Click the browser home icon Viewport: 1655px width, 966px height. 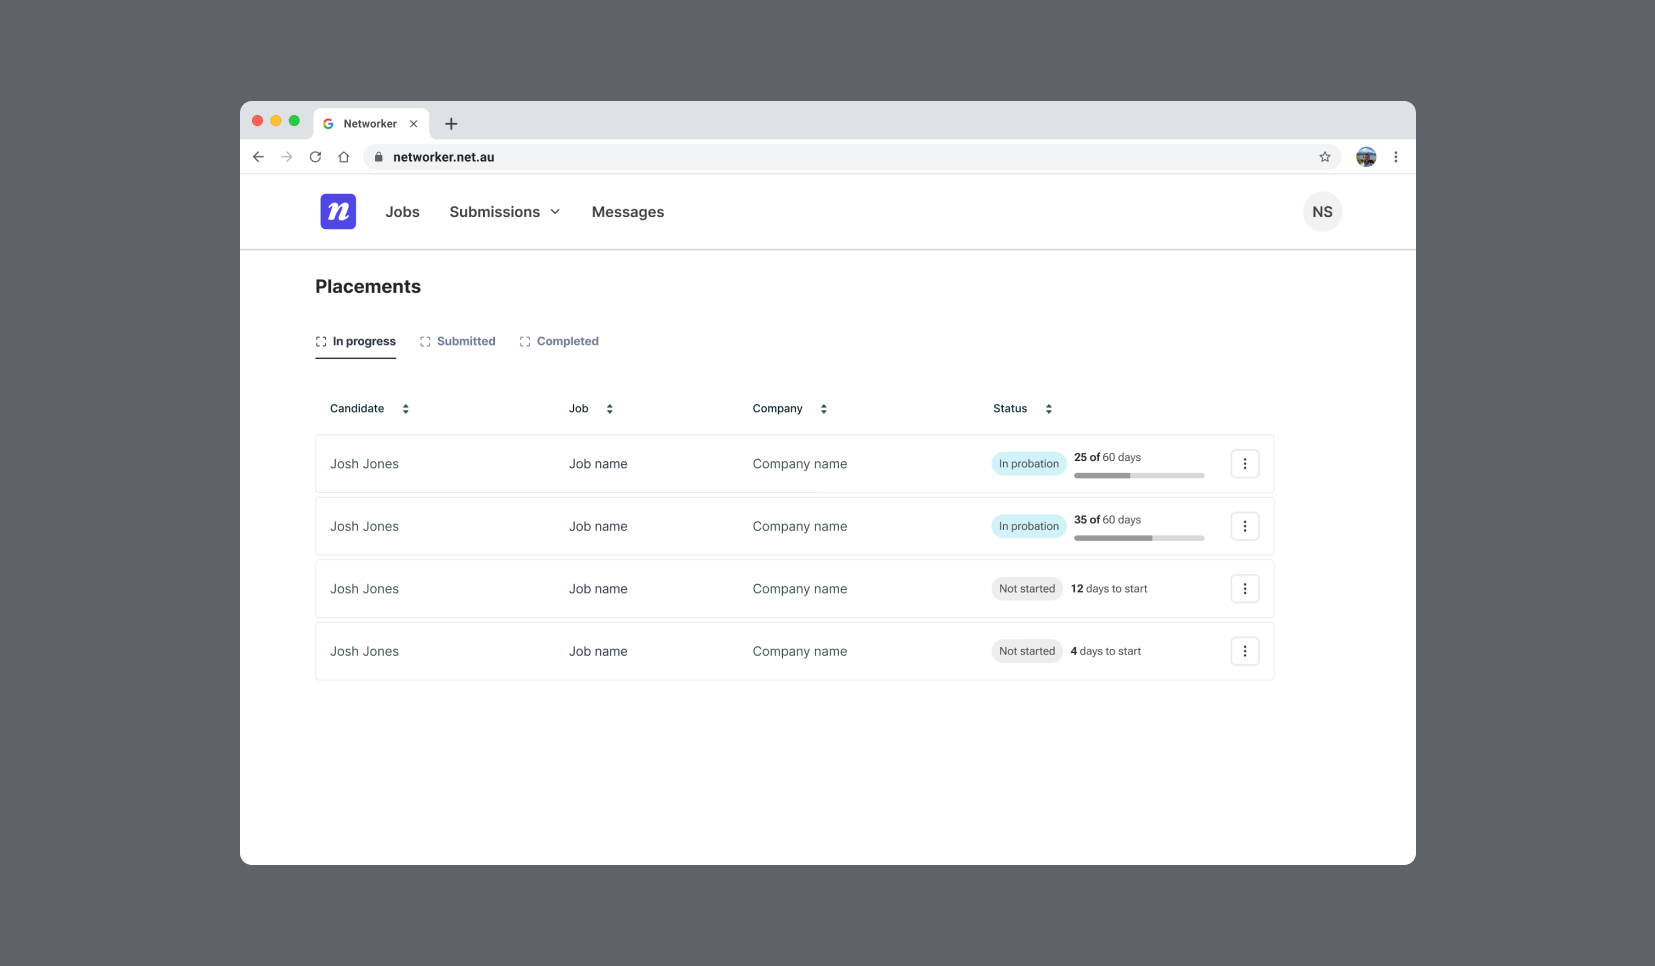click(344, 157)
